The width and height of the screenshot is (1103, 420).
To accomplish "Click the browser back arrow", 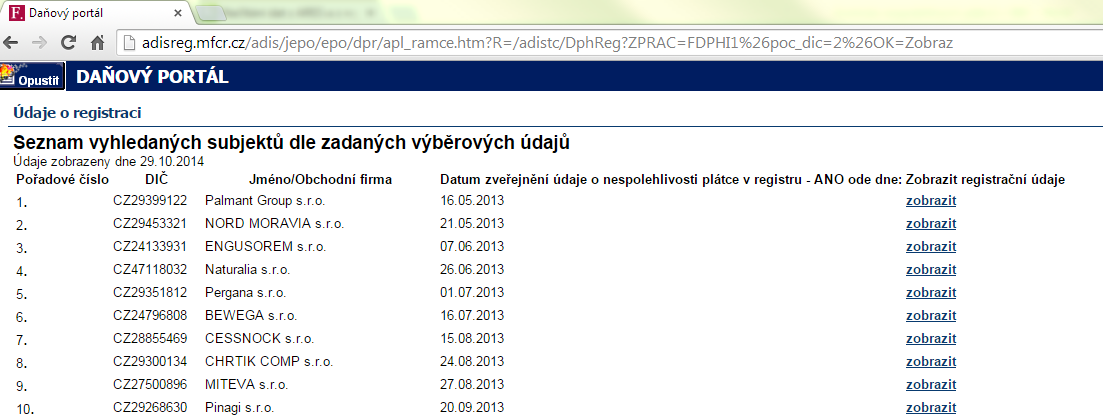I will pos(11,42).
